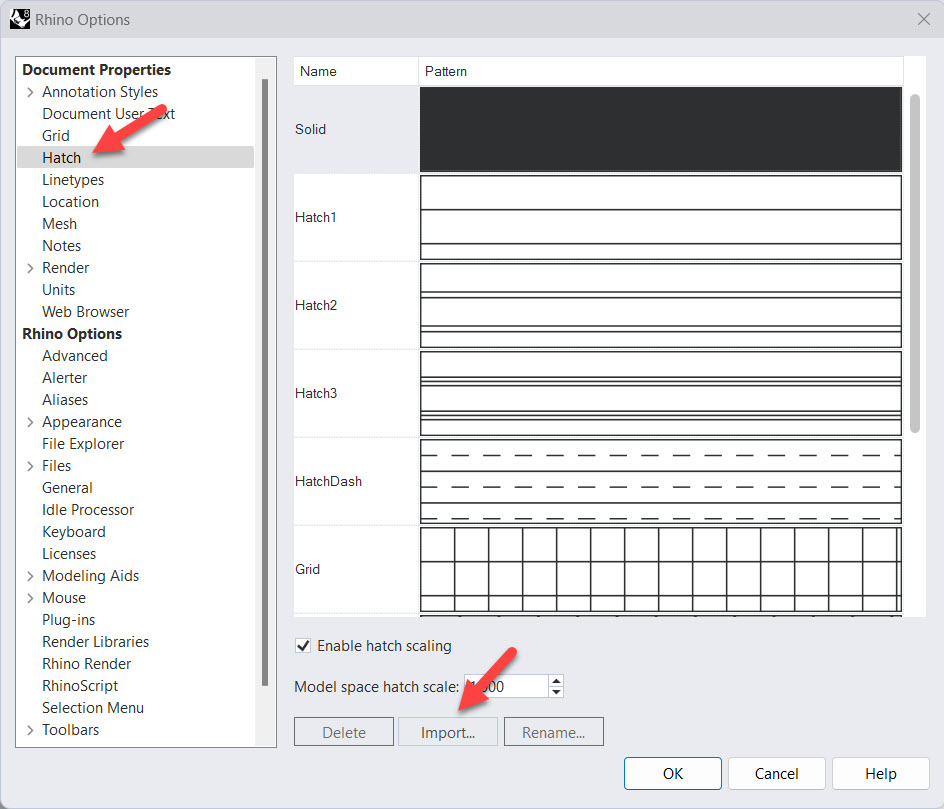
Task: Select the Hatch2 pattern preview
Action: coord(660,305)
